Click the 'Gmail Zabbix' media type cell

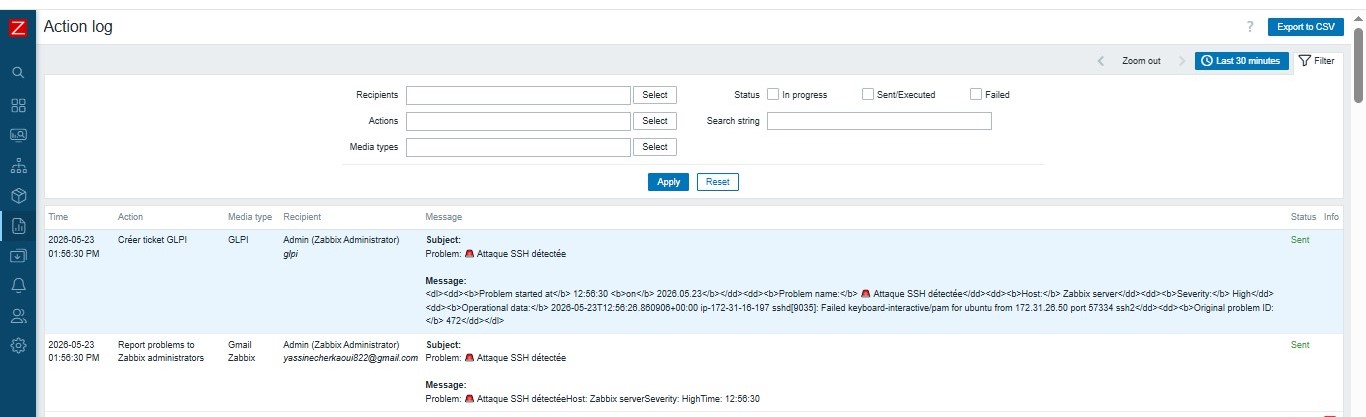(x=242, y=351)
